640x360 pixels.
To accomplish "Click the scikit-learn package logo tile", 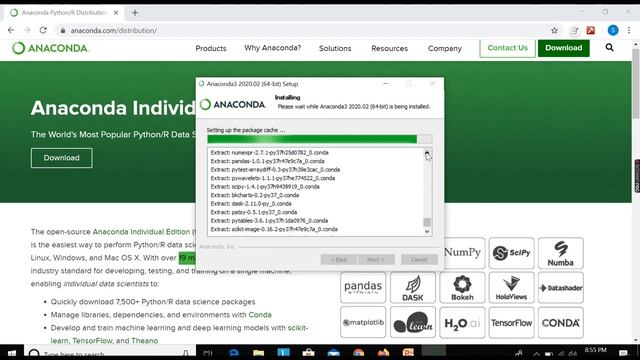I will [413, 322].
